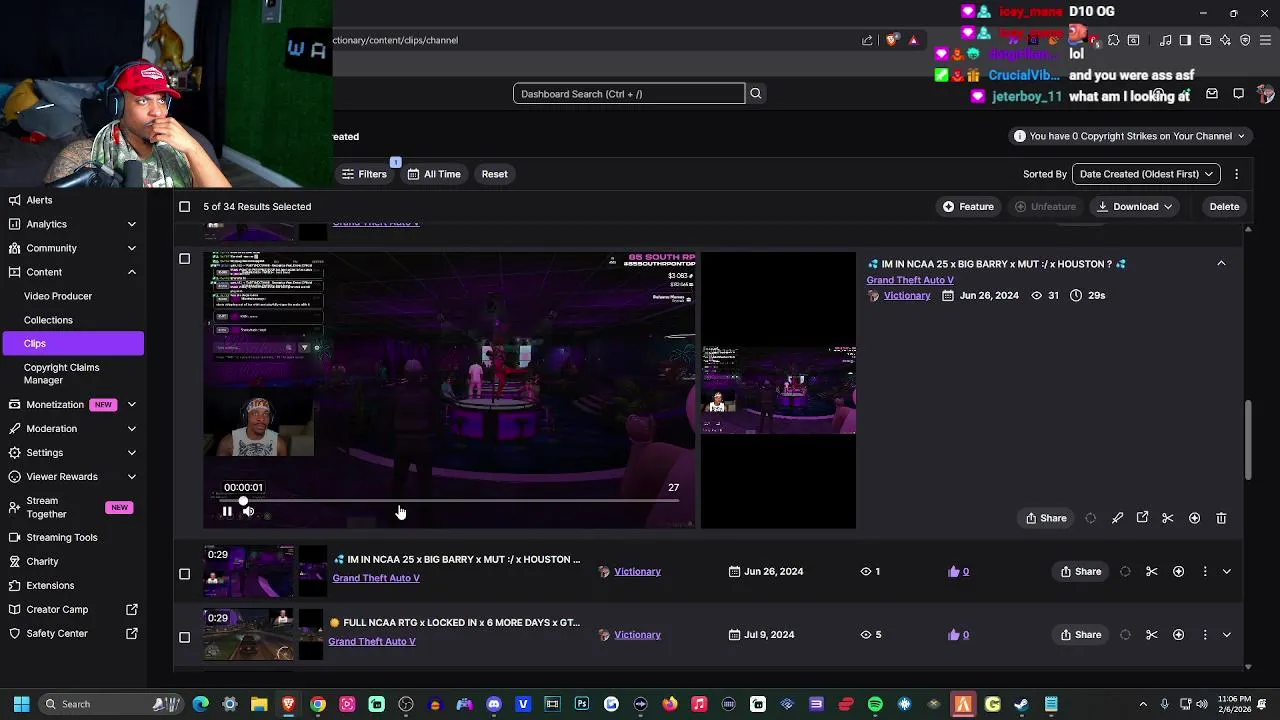
Task: Click the All Time date filter
Action: click(434, 174)
